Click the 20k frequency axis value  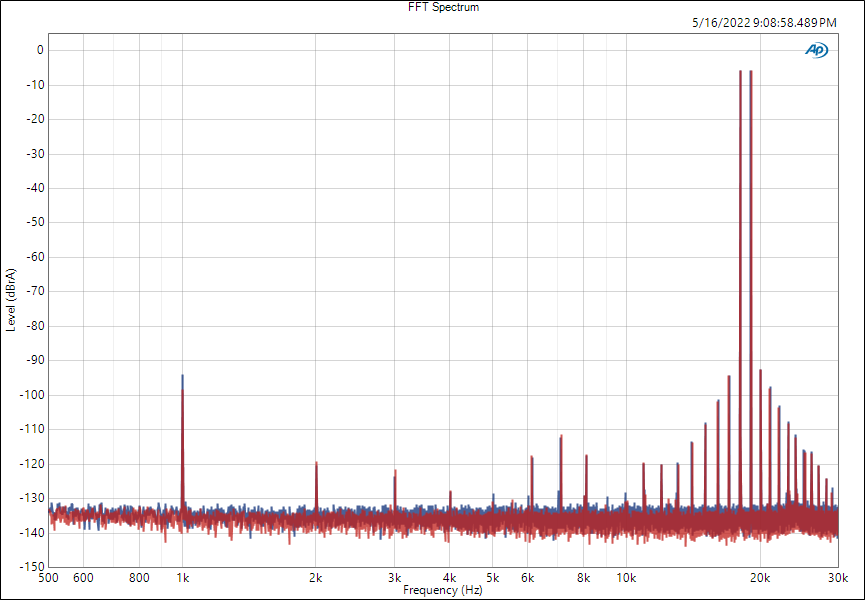pos(760,578)
